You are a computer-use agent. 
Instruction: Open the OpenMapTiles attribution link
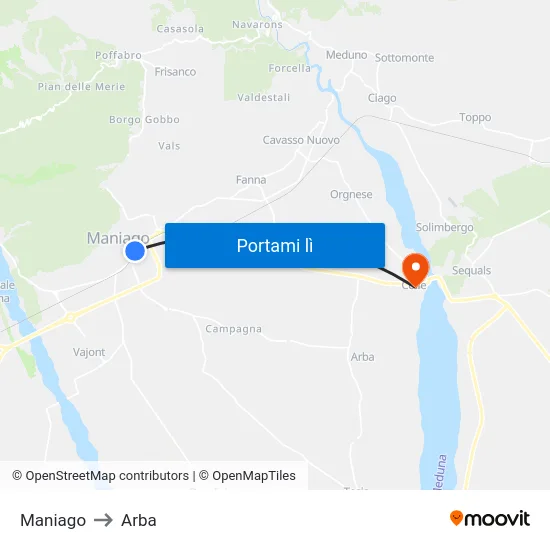[247, 476]
